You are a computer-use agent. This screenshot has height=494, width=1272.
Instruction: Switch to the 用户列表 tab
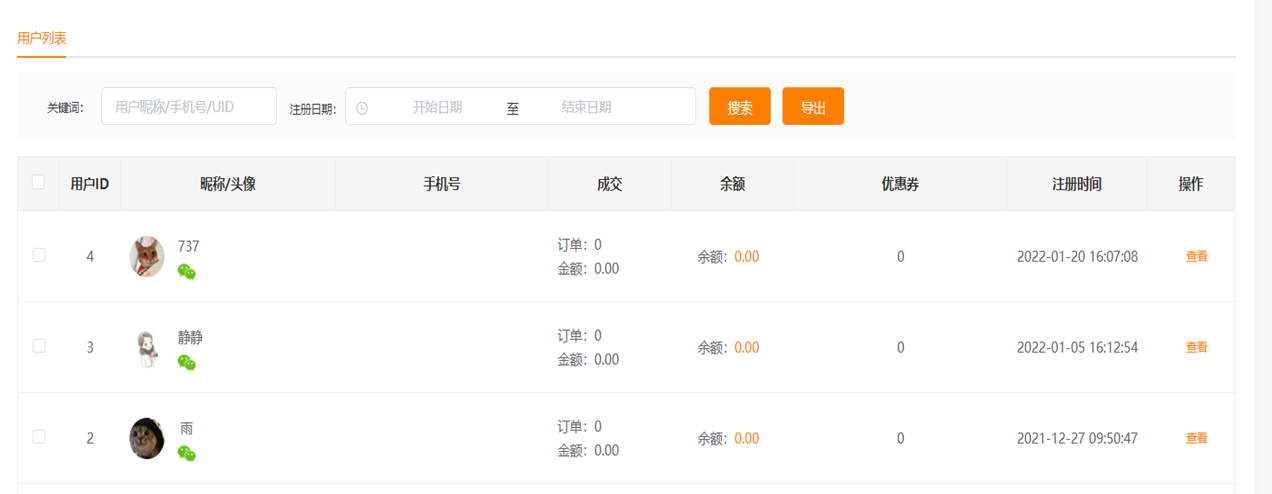point(42,38)
